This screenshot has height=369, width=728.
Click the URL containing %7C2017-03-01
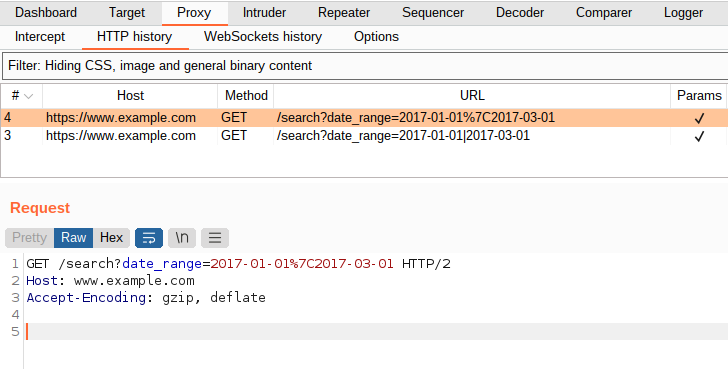pos(416,118)
